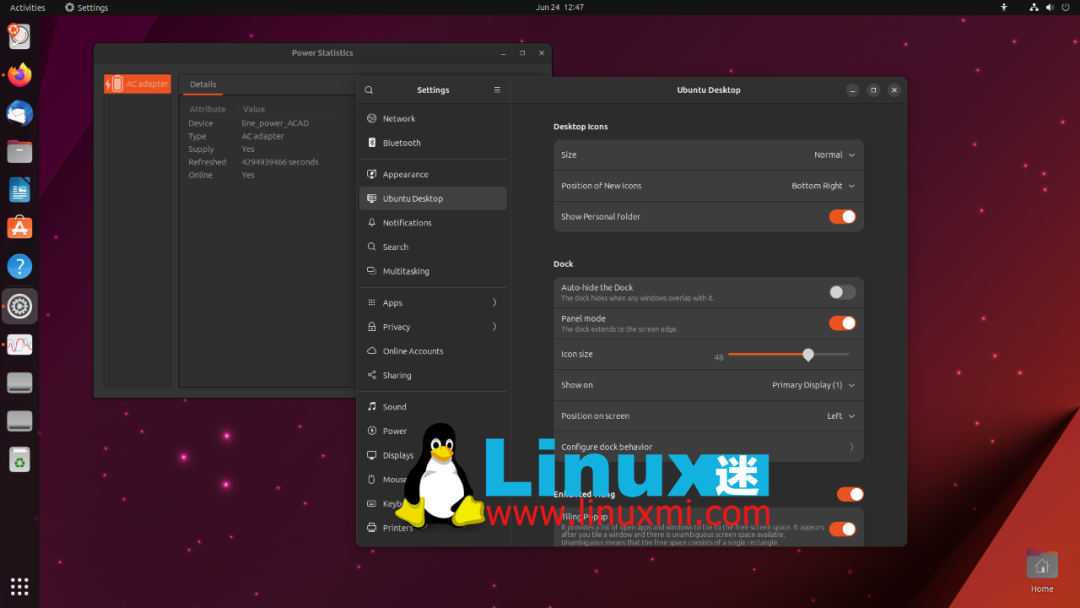Expand Configure dock behavior row
The image size is (1080, 608).
[x=708, y=447]
